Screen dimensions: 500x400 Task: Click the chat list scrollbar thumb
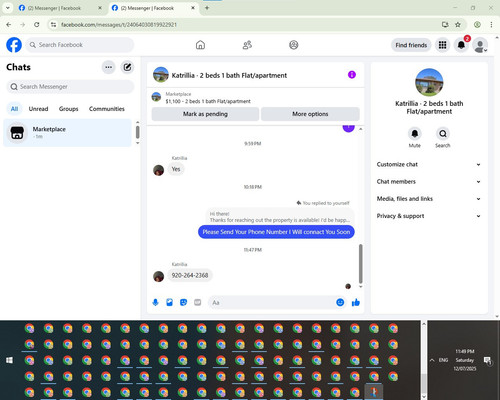click(138, 132)
